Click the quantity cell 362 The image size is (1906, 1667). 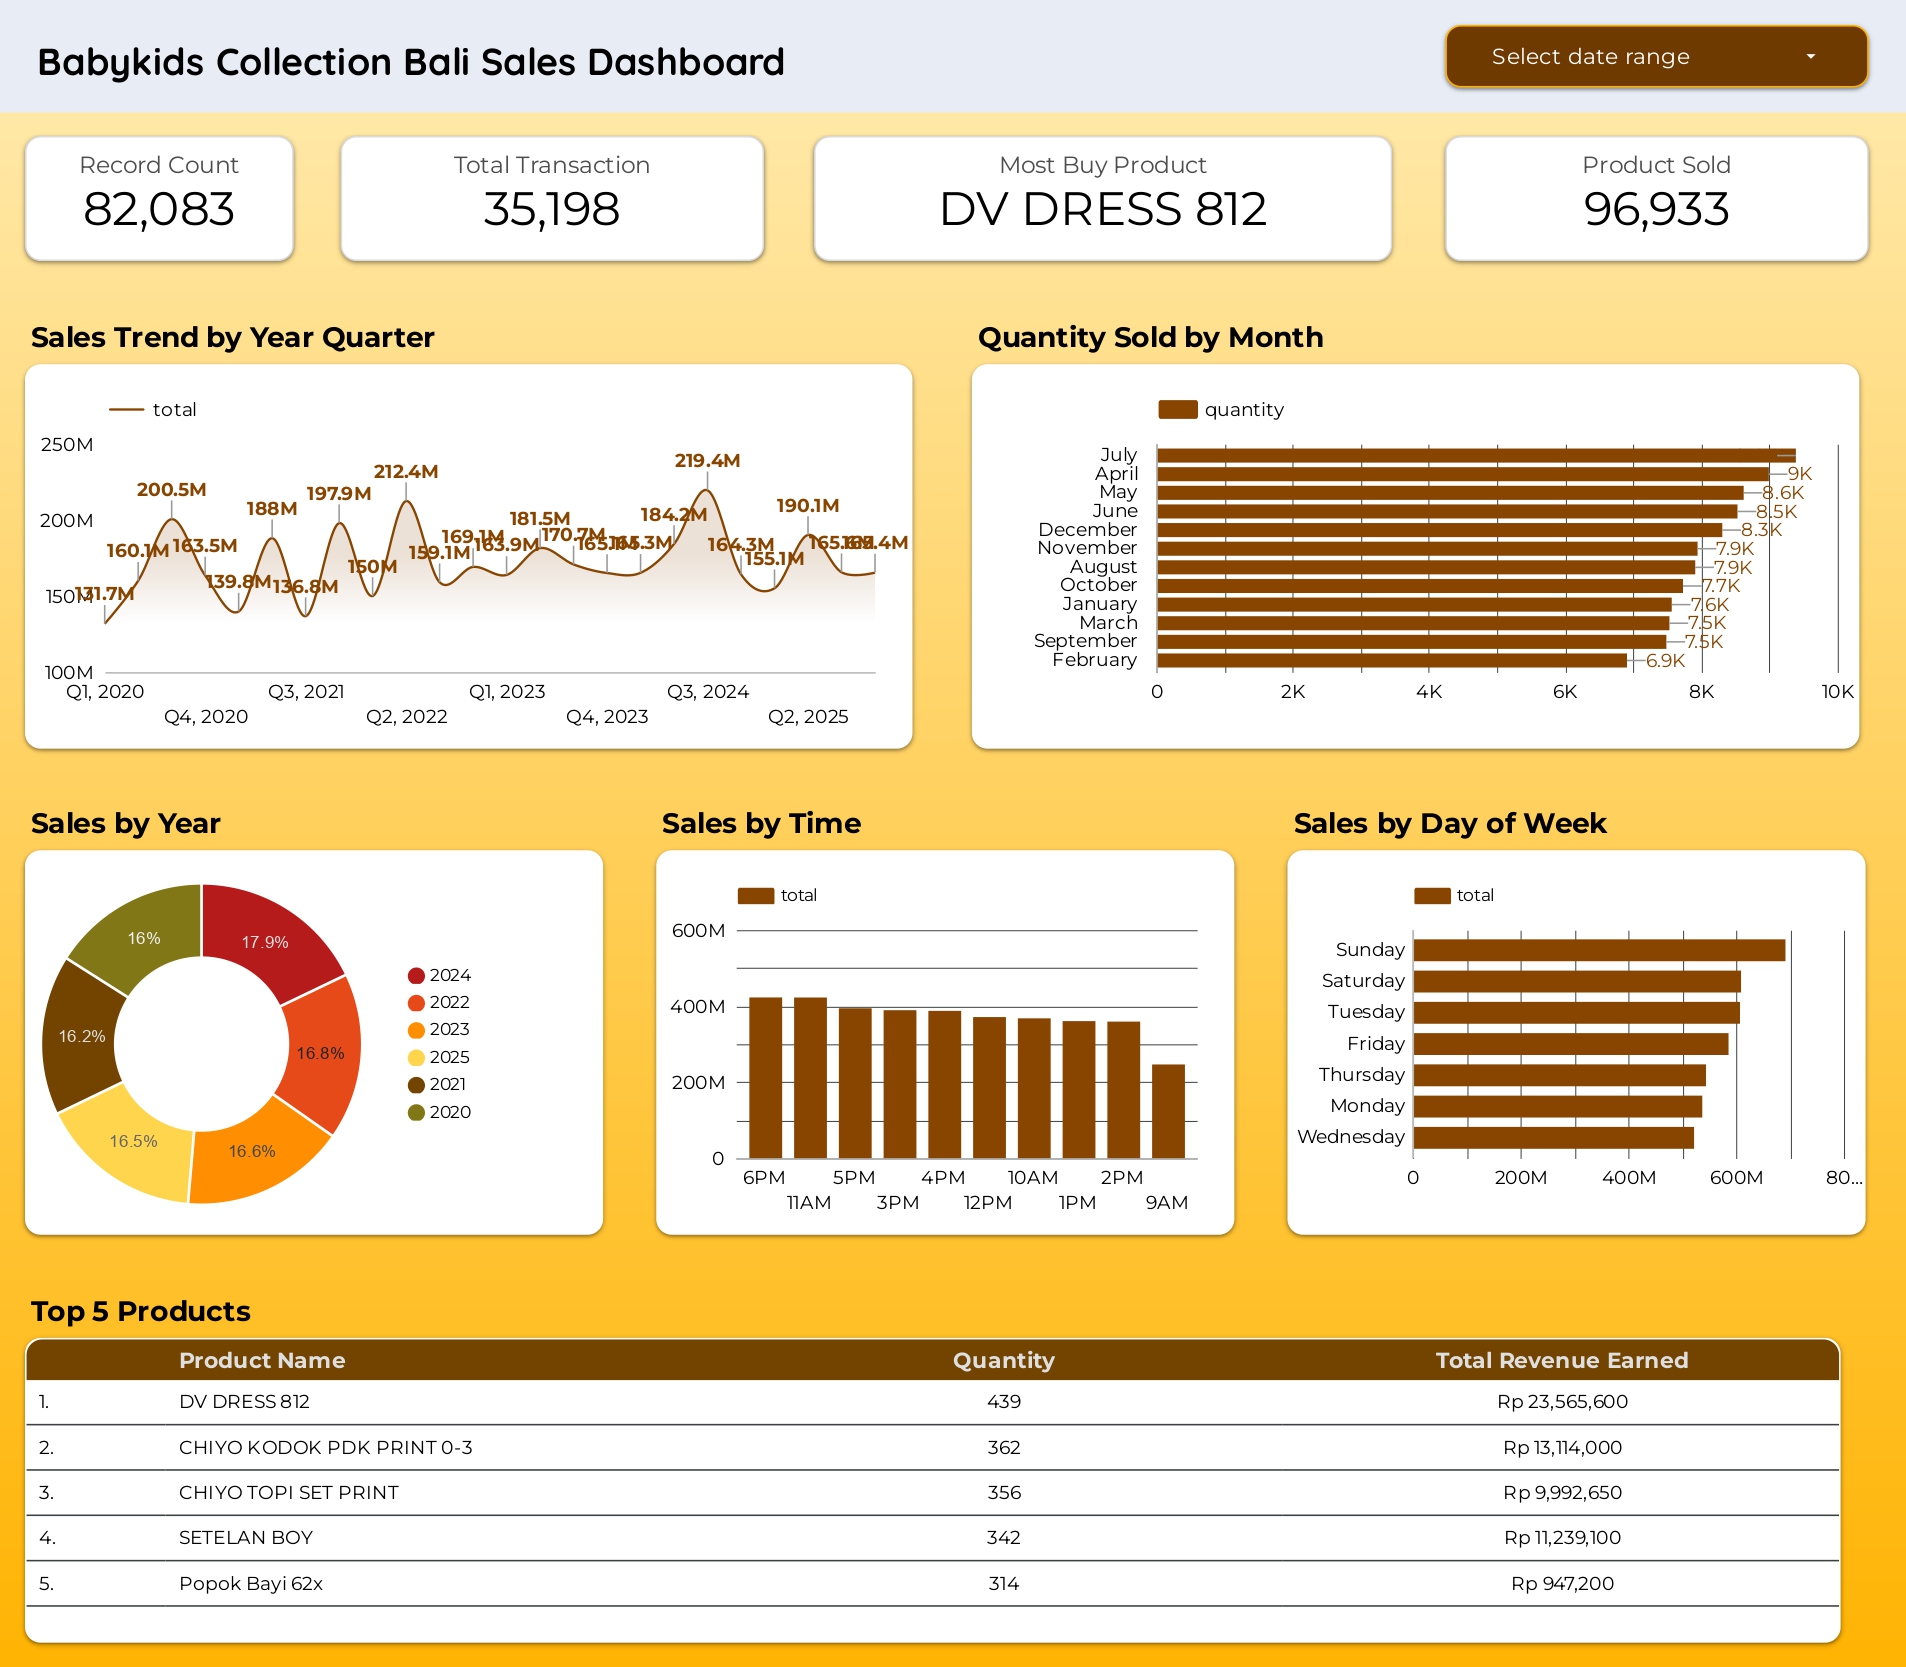1003,1447
